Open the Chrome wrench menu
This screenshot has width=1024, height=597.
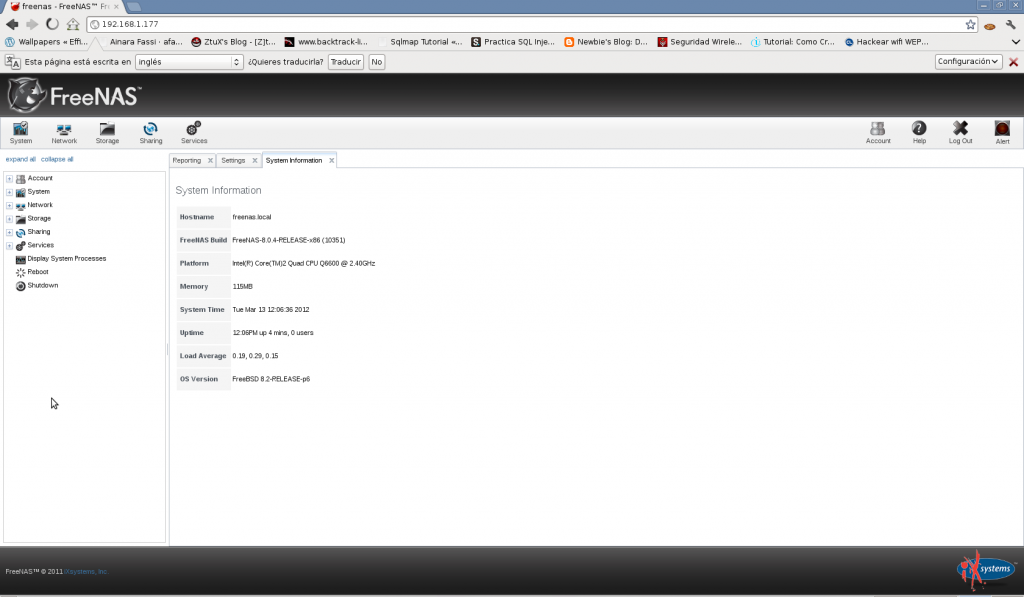tap(1011, 25)
